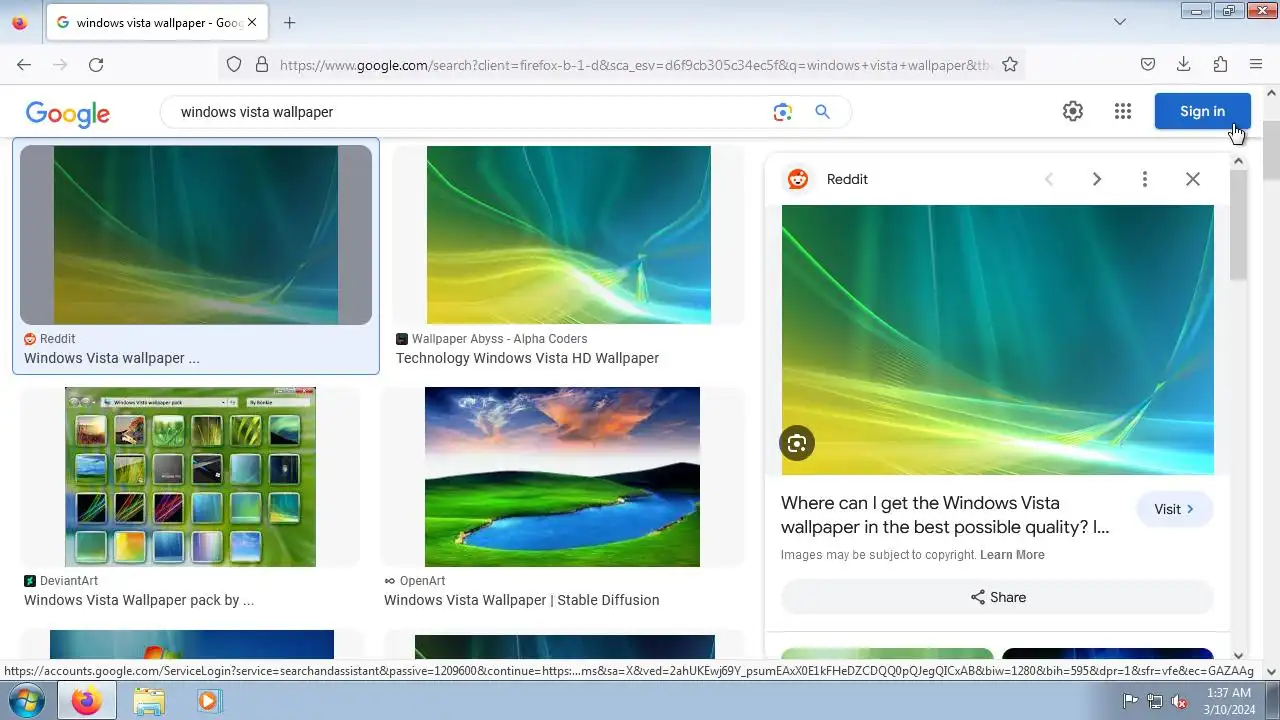Screen dimensions: 1280x720
Task: Submit search with the magnifier icon
Action: 822,112
